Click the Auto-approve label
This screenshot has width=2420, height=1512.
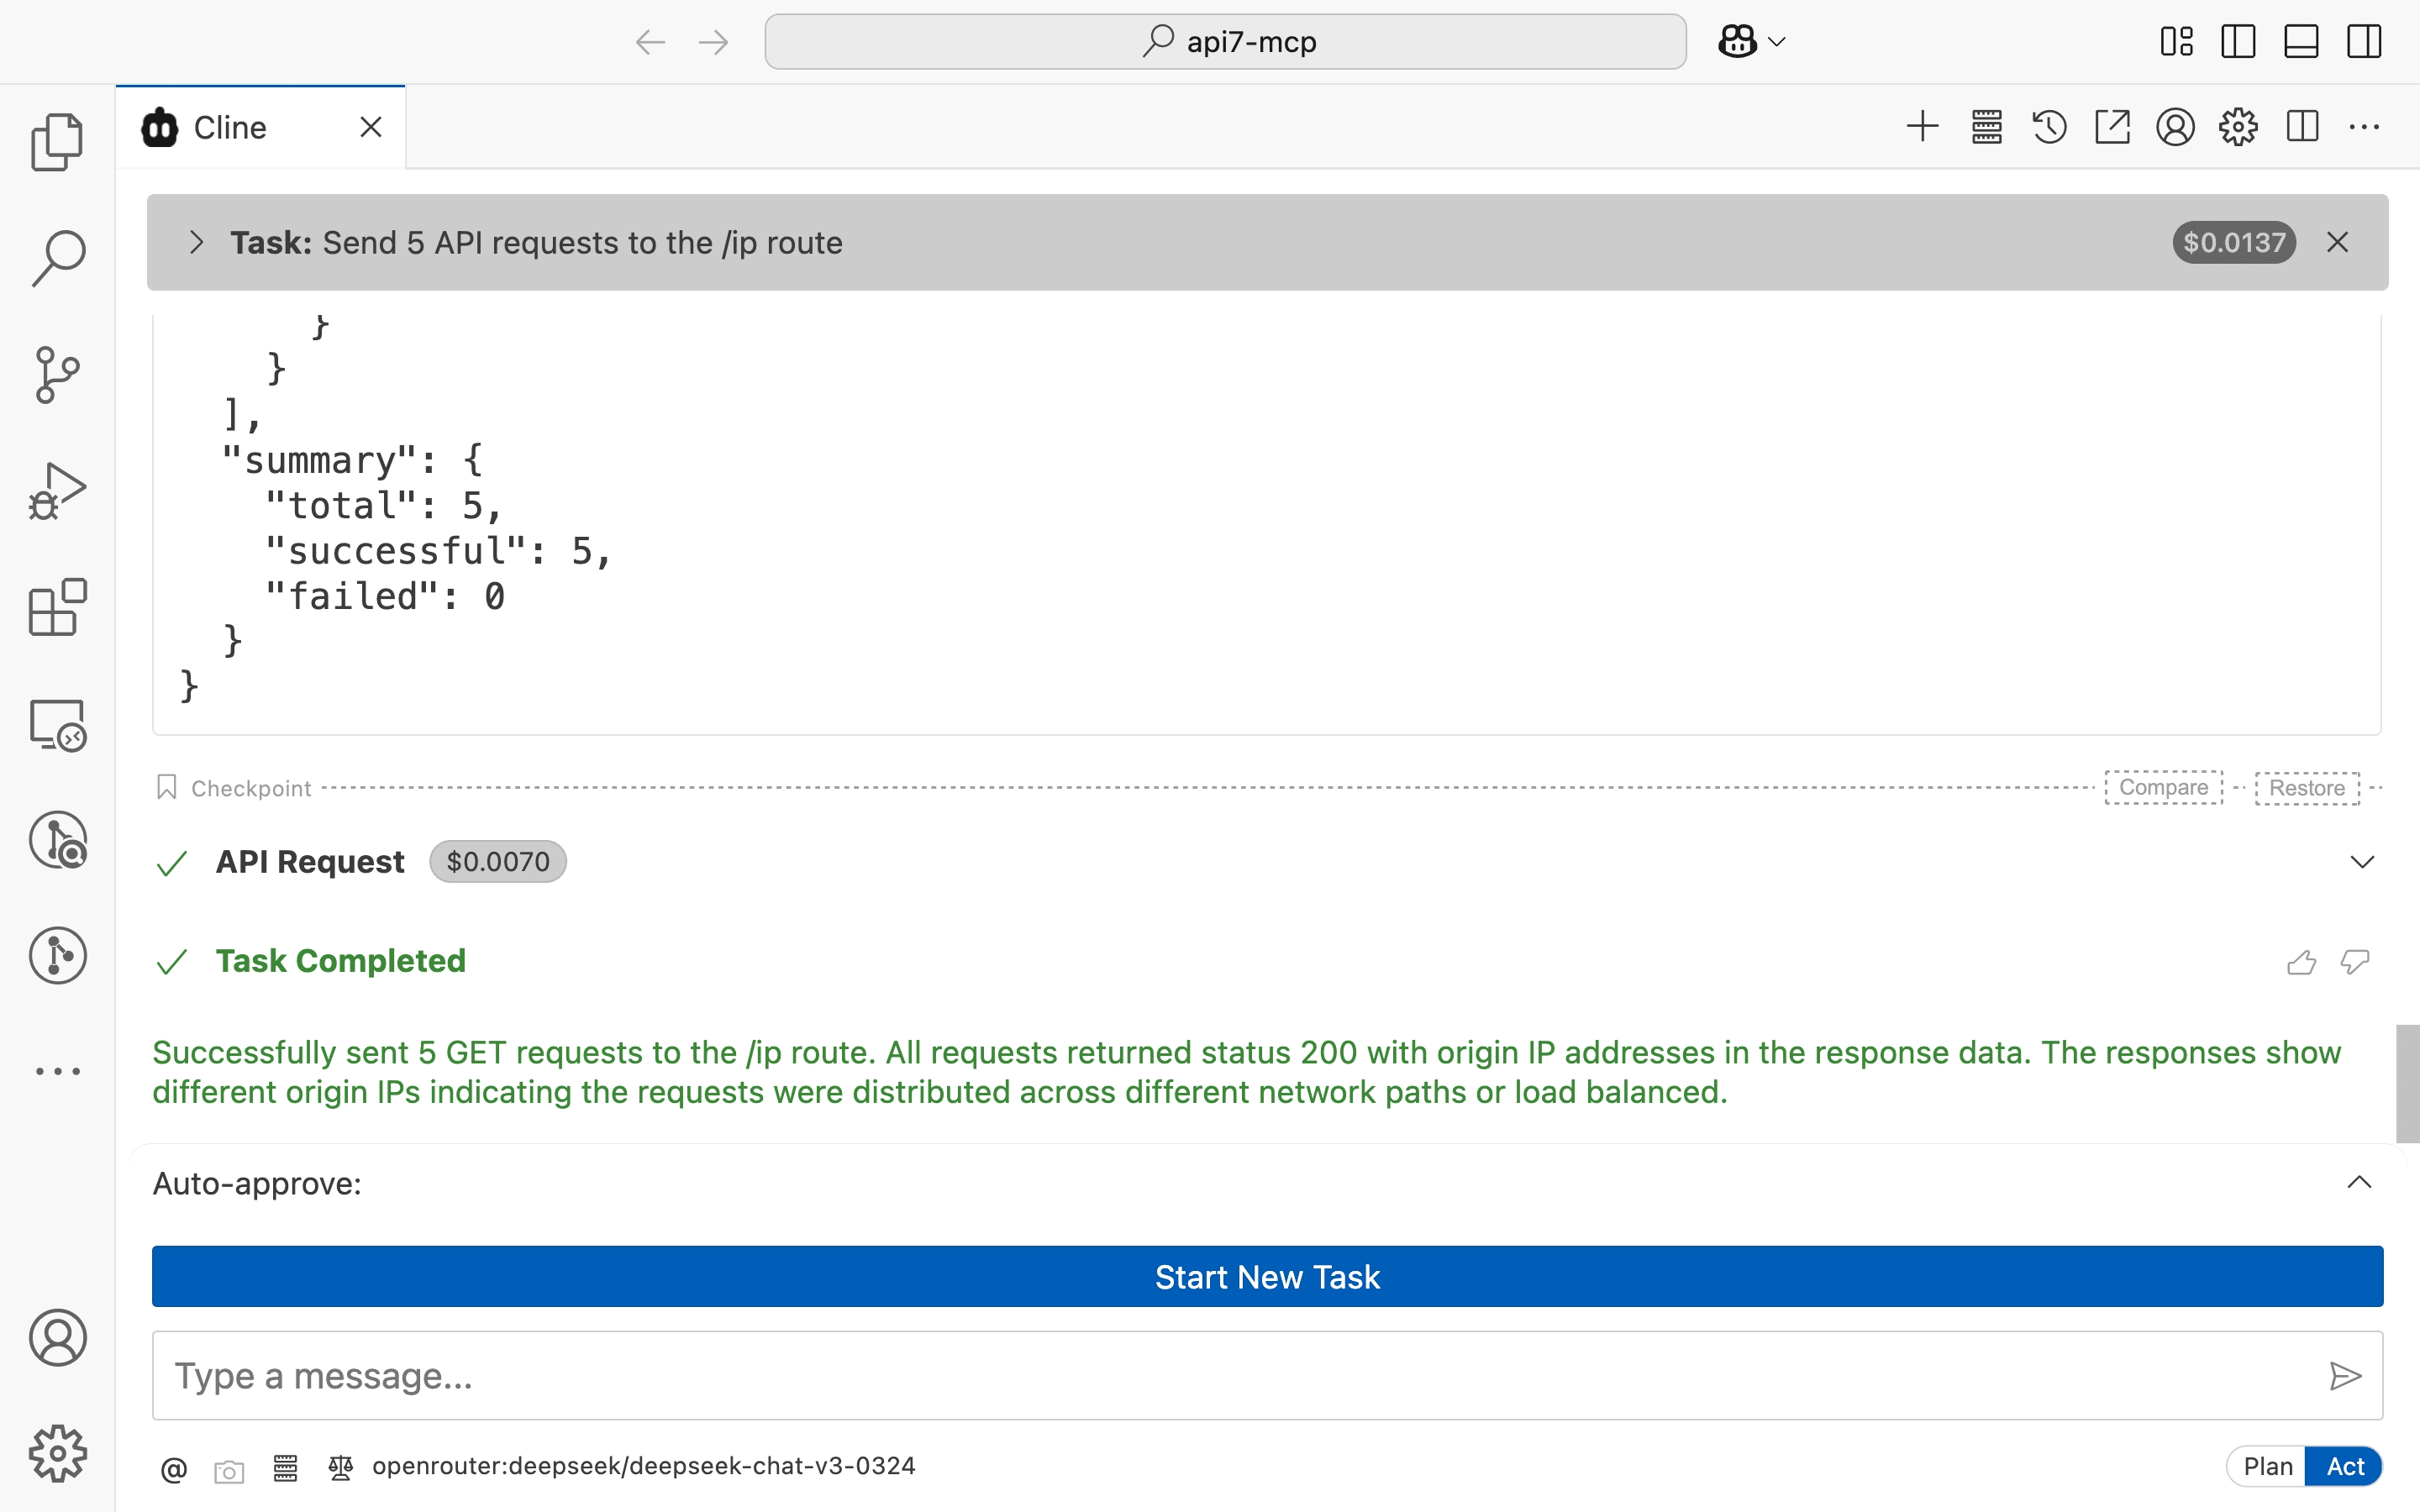[256, 1183]
